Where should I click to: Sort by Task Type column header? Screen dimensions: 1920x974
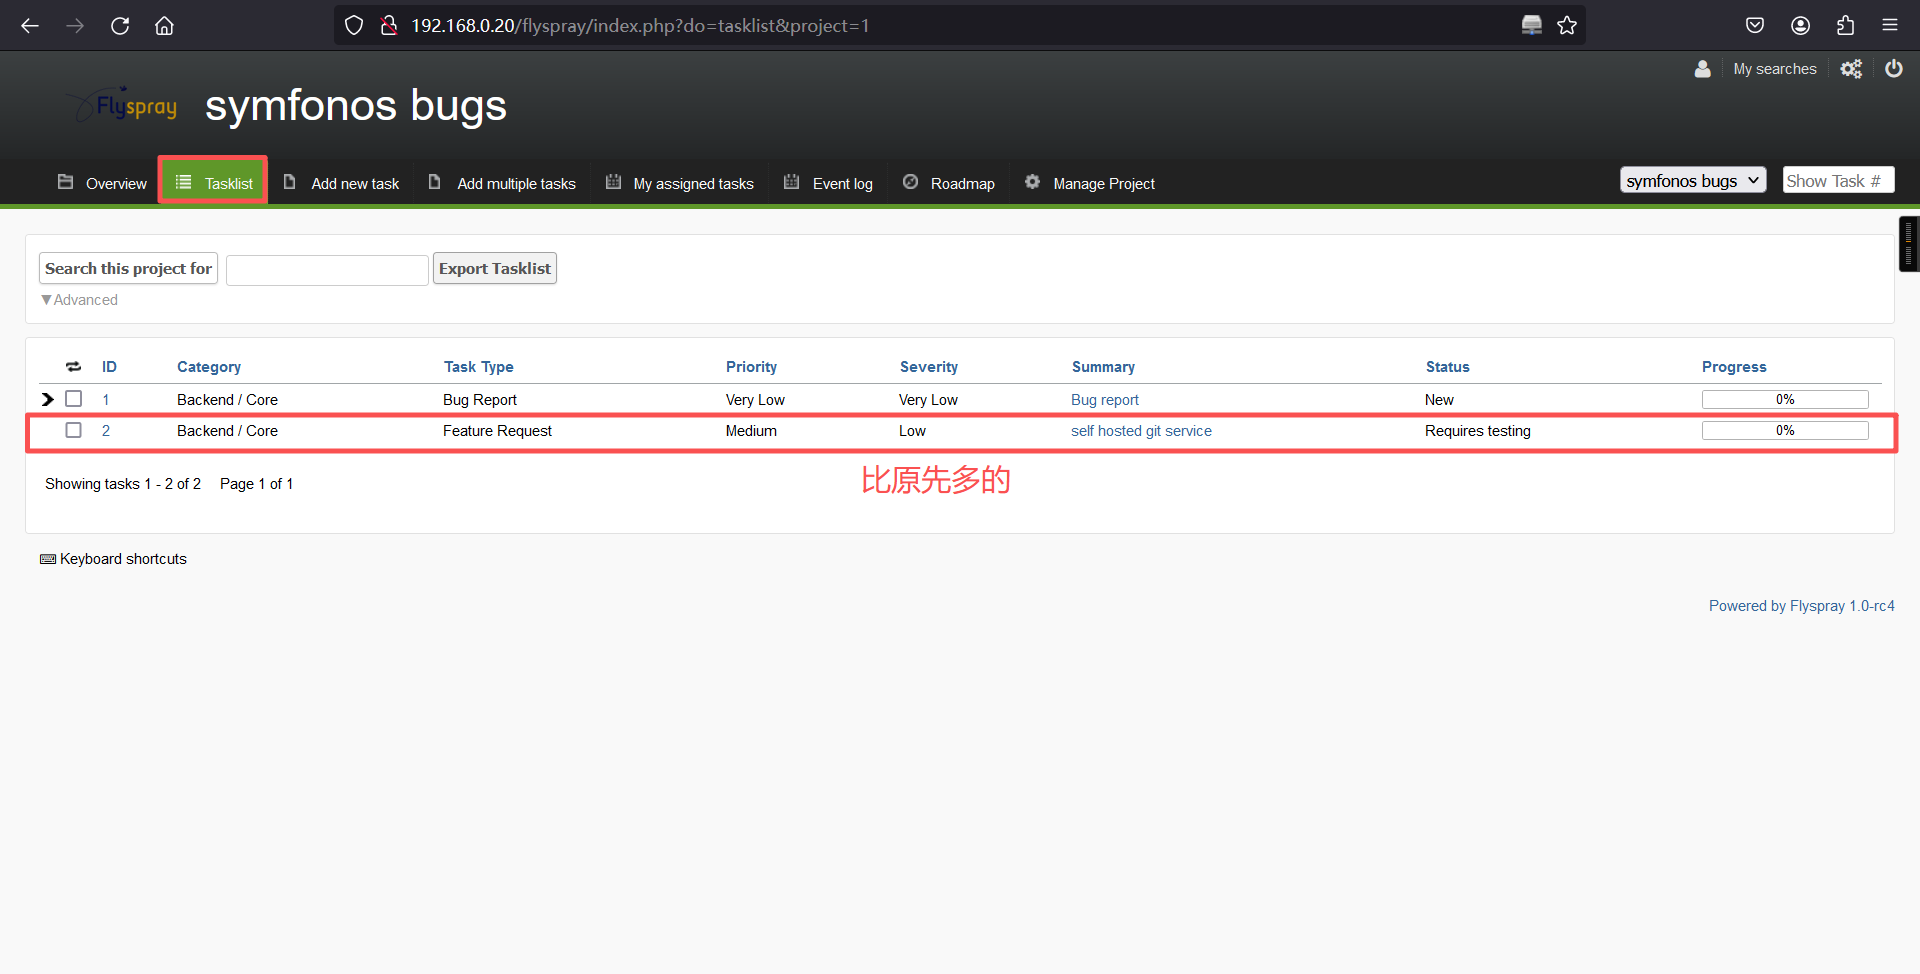pyautogui.click(x=479, y=367)
